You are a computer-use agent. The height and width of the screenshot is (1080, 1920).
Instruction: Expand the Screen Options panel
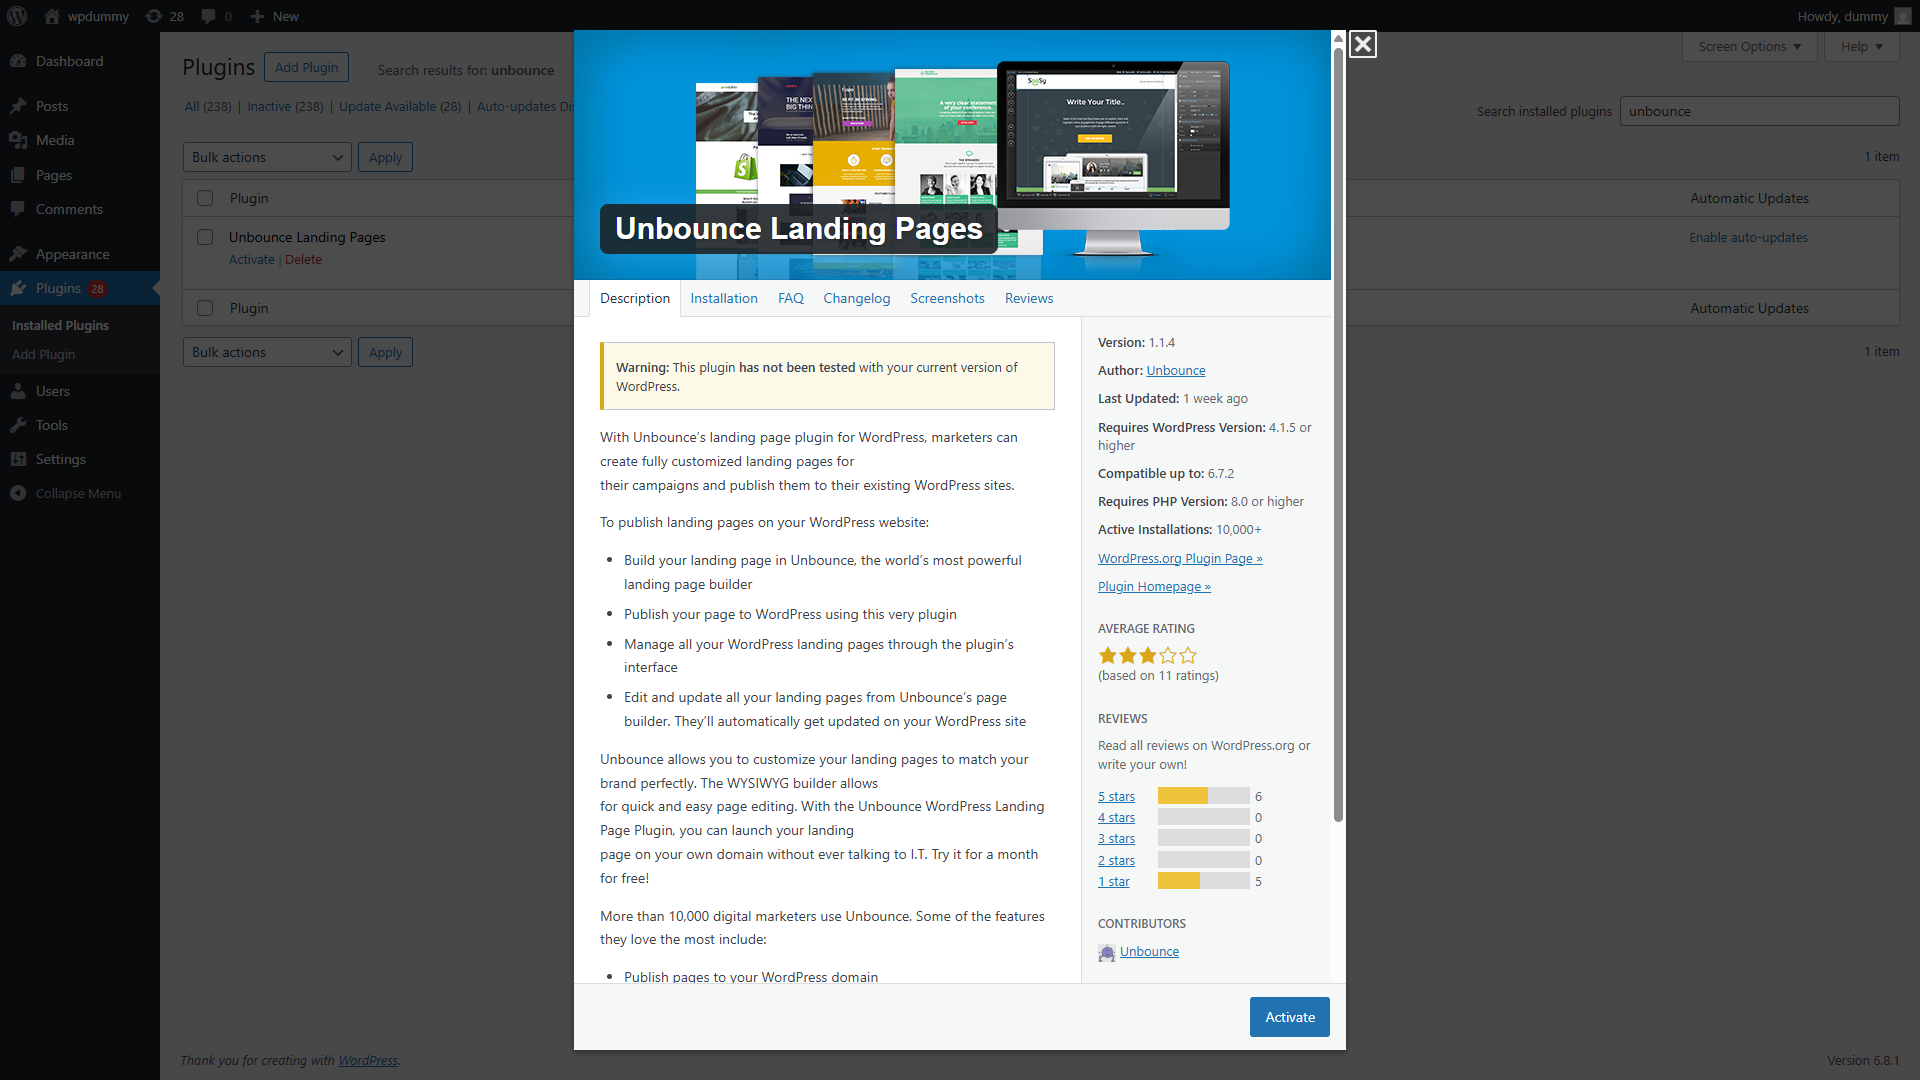(1749, 46)
